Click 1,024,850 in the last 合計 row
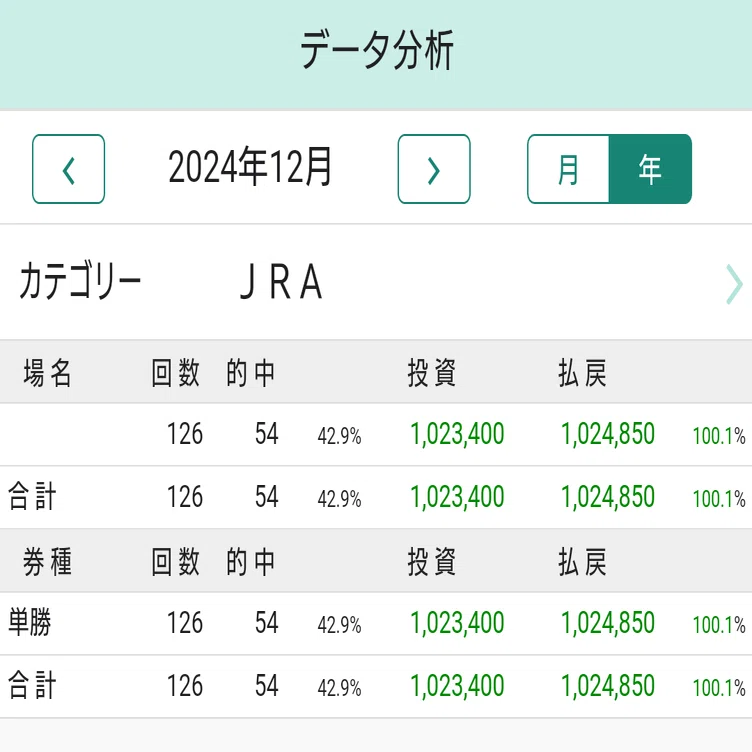Screen dimensions: 752x752 [608, 686]
